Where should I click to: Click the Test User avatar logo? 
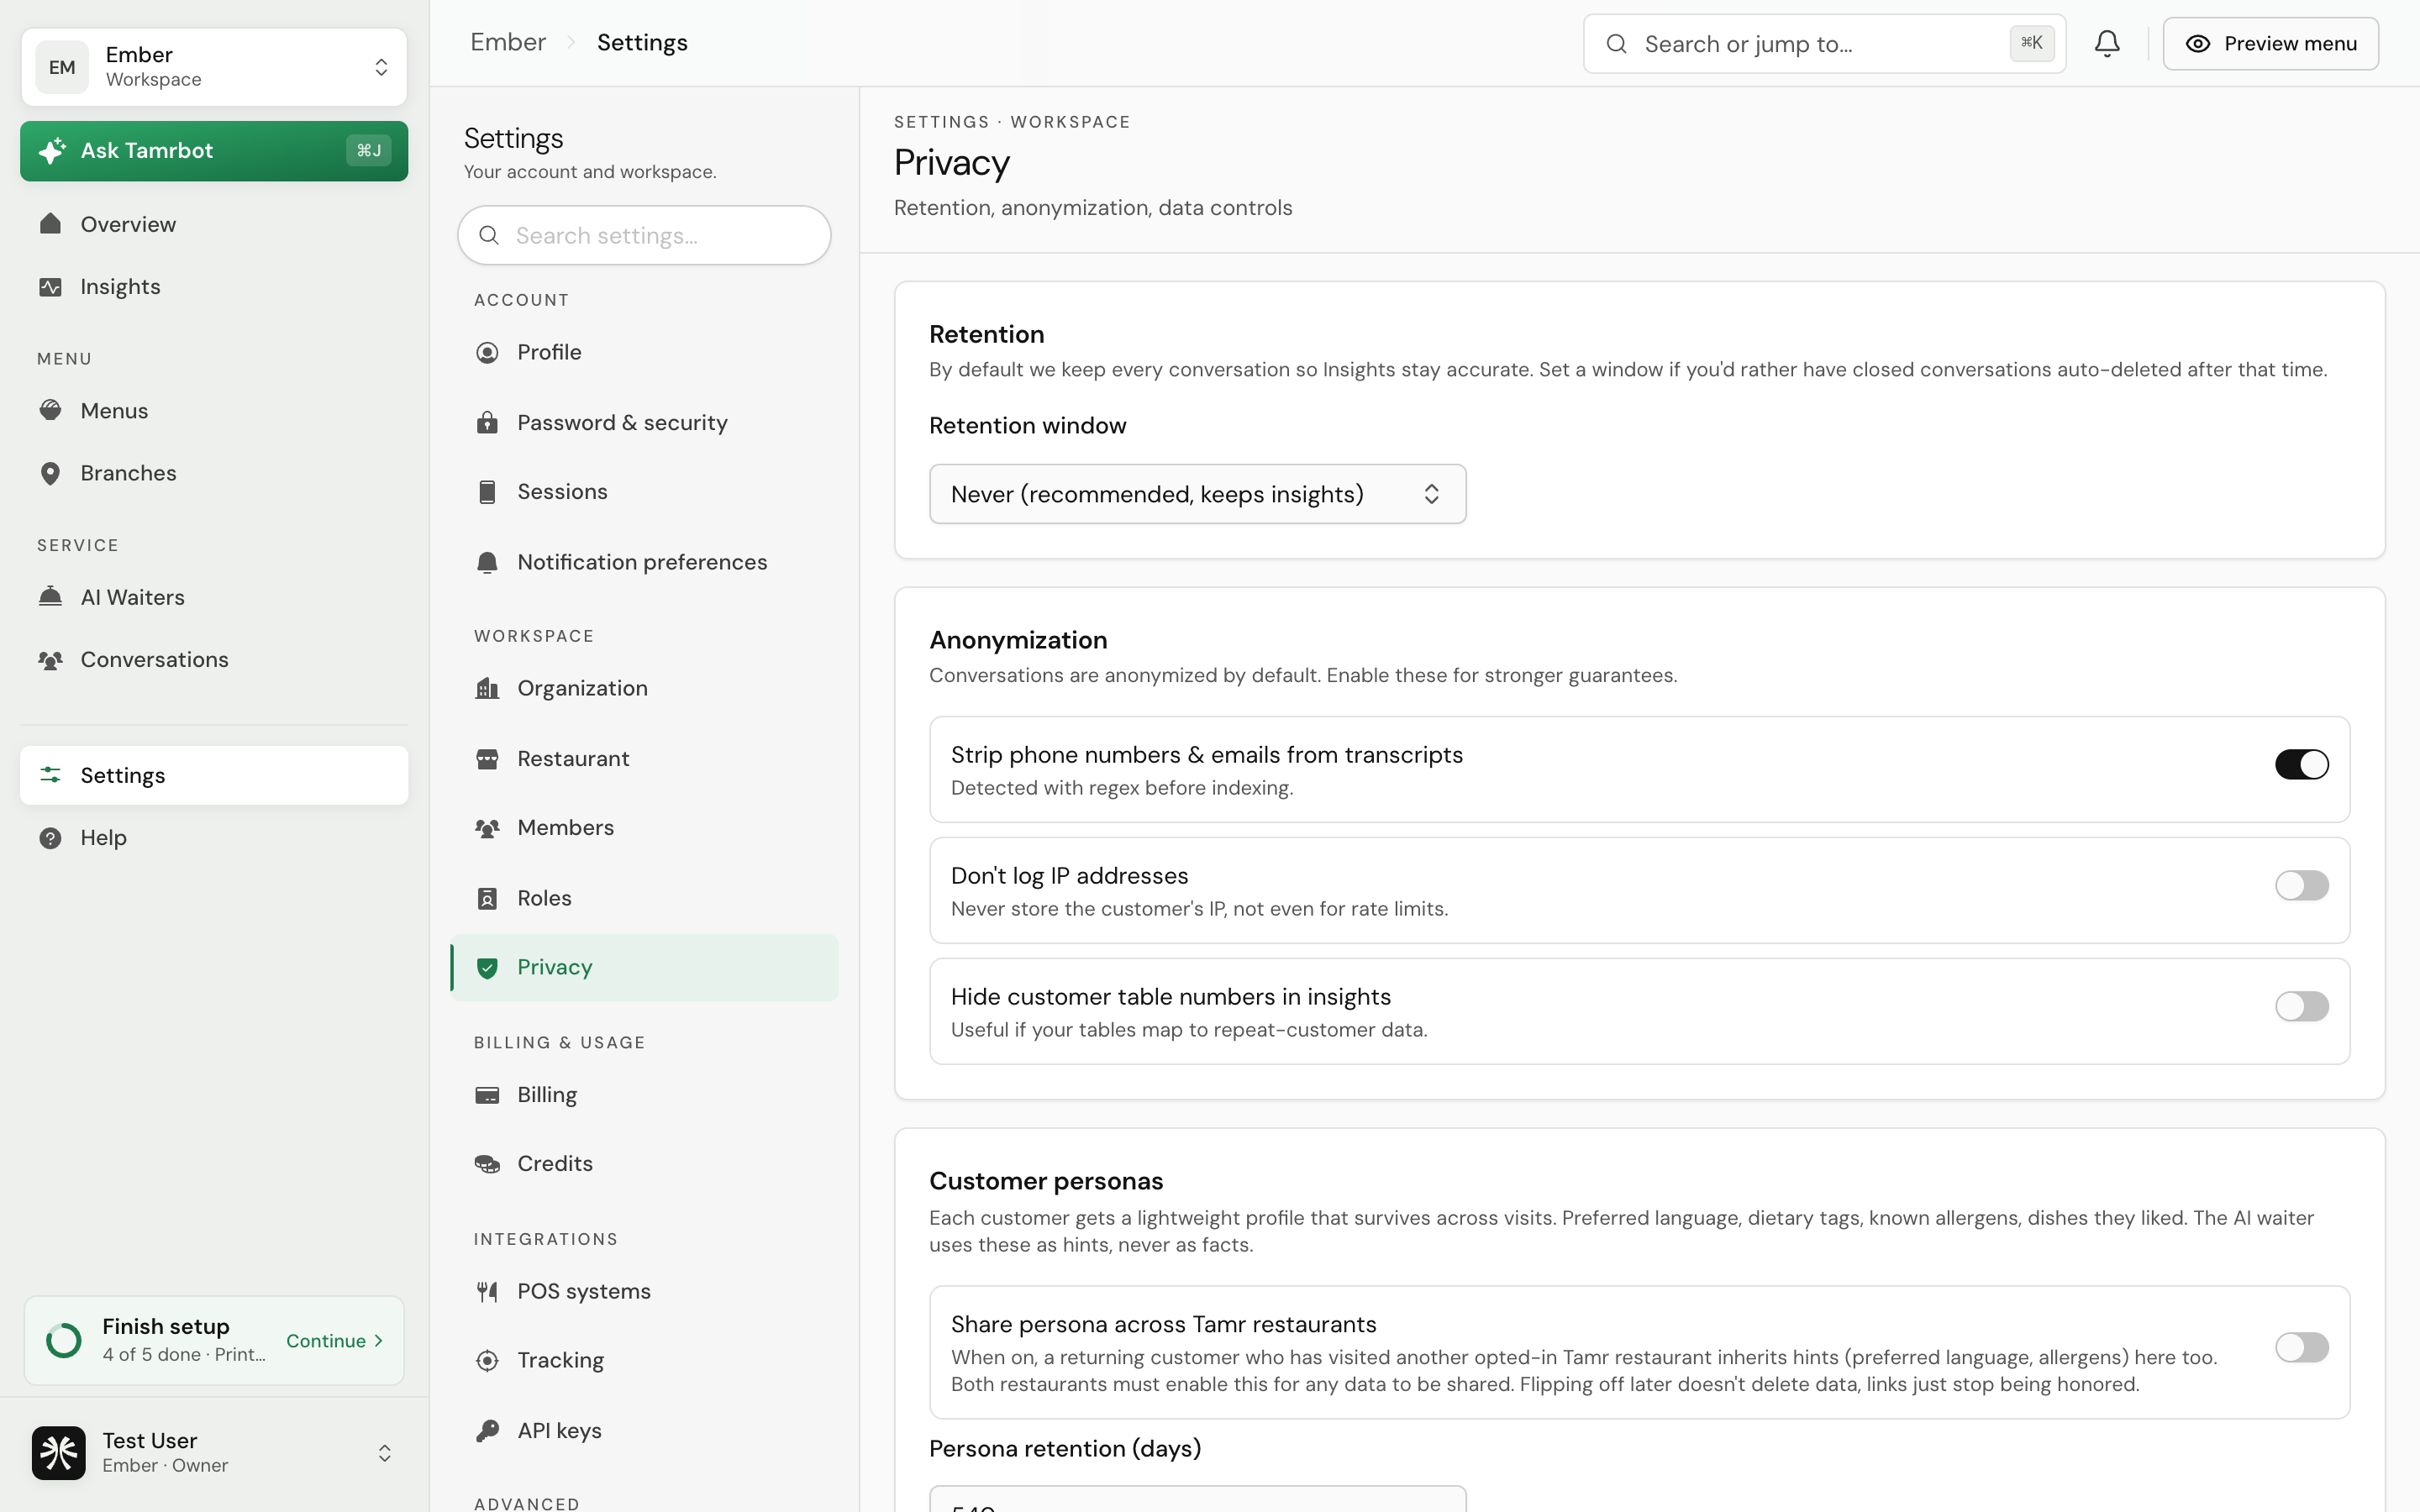pyautogui.click(x=59, y=1452)
